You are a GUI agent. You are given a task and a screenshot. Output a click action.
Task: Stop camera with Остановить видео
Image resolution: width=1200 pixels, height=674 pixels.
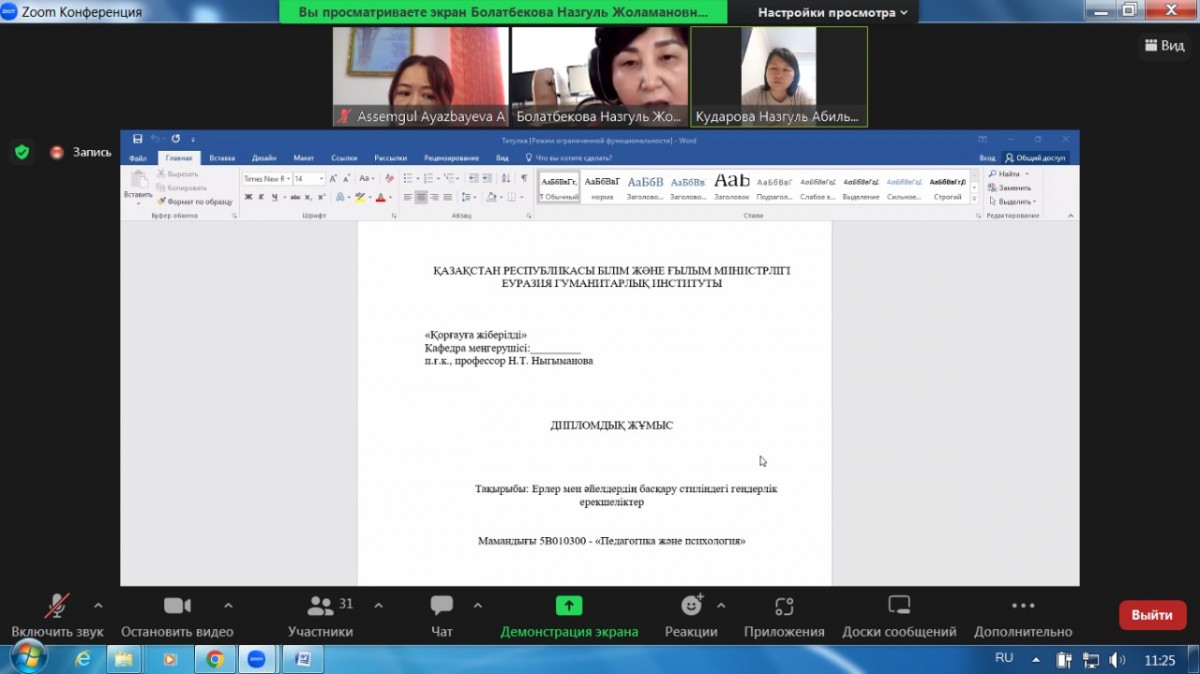[x=177, y=606]
